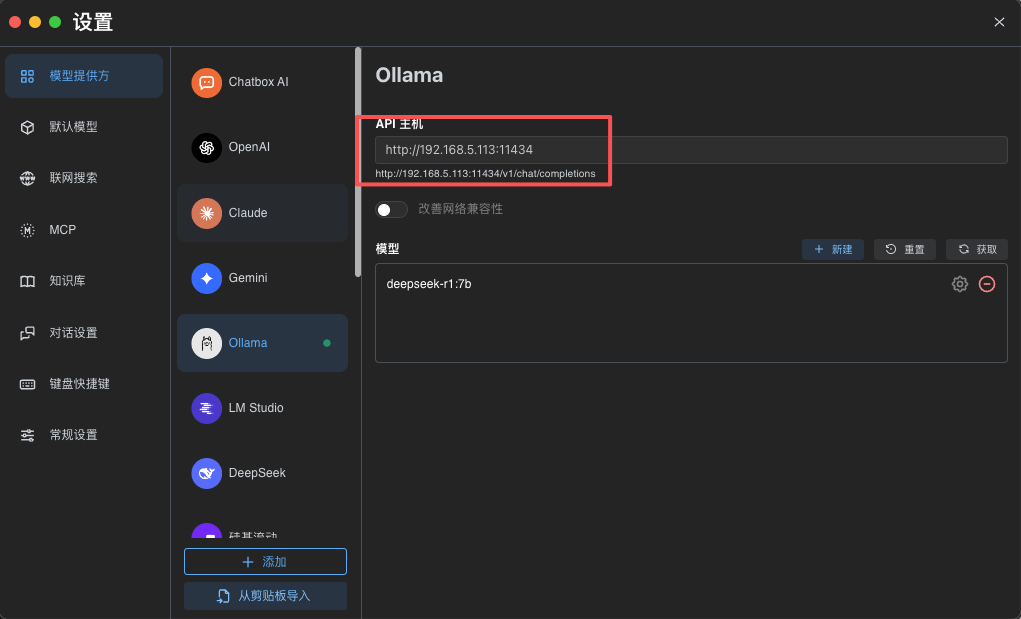Click the Claude provider icon
Screen dimensions: 1021x619
tap(207, 213)
